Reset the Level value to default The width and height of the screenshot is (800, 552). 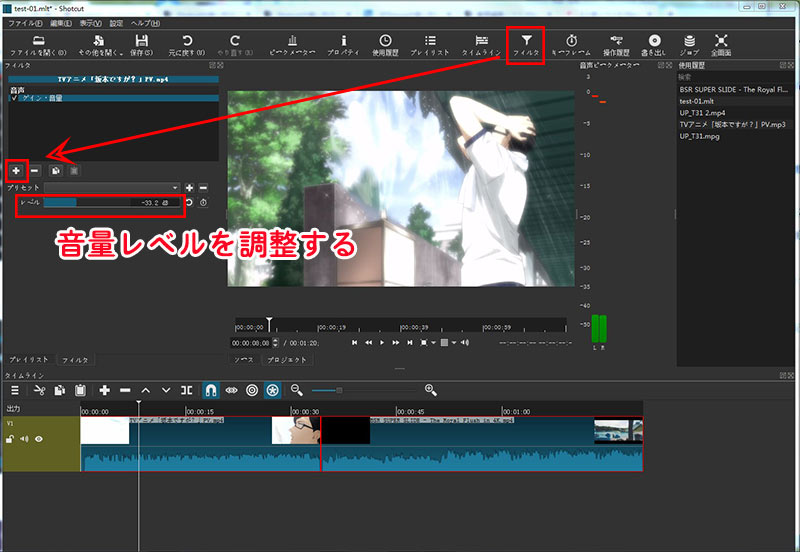189,203
